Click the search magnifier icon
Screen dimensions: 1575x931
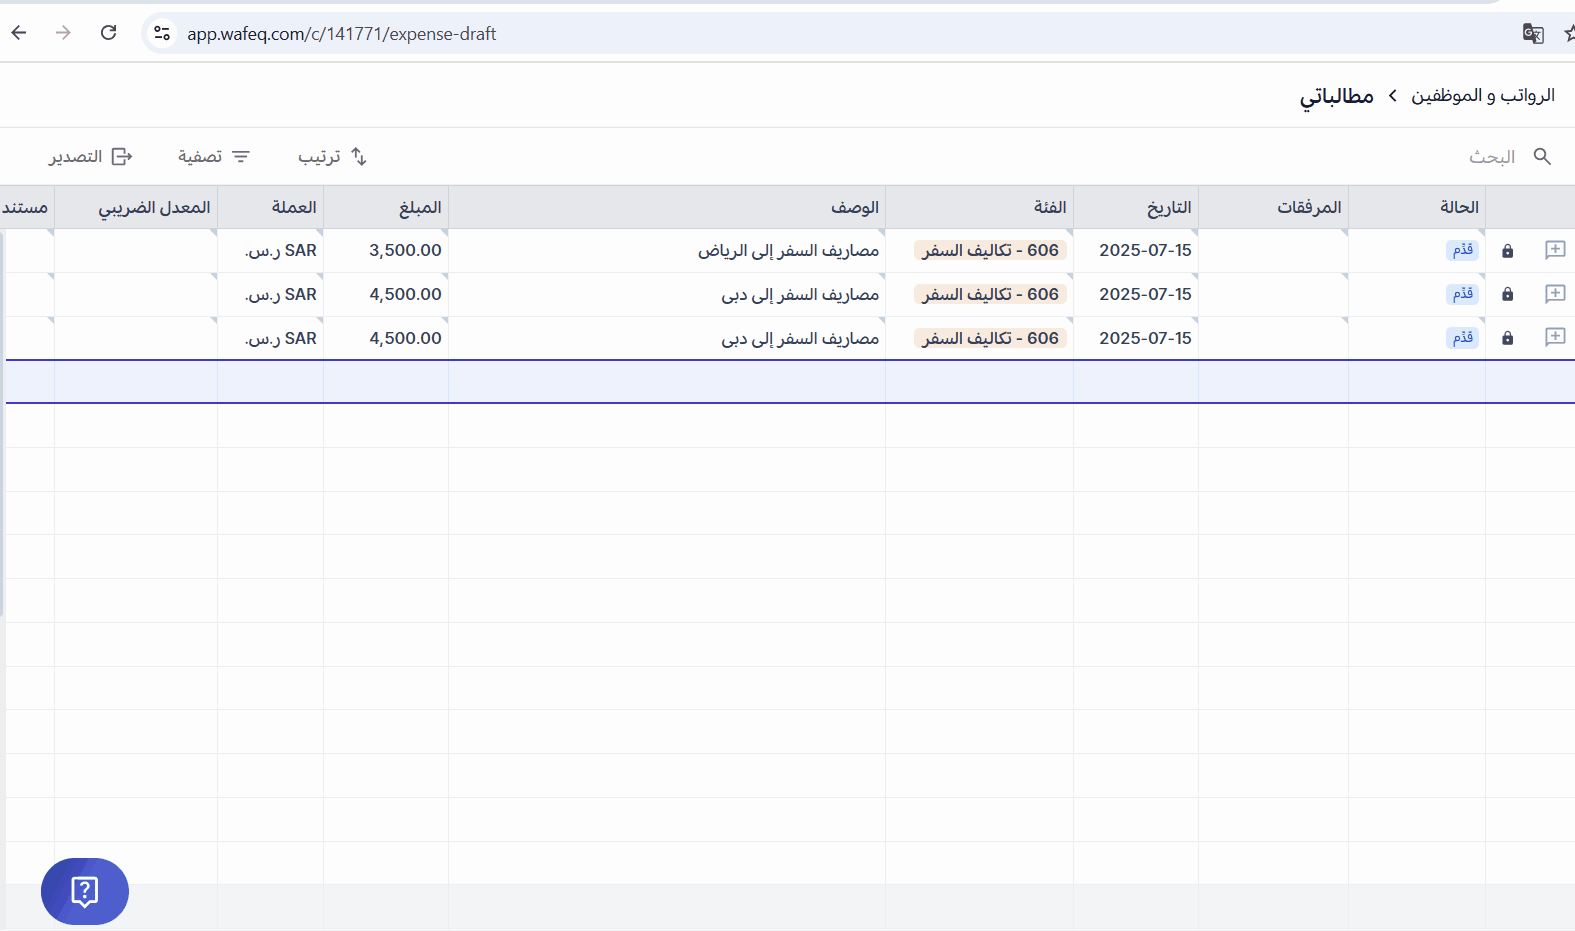coord(1542,156)
